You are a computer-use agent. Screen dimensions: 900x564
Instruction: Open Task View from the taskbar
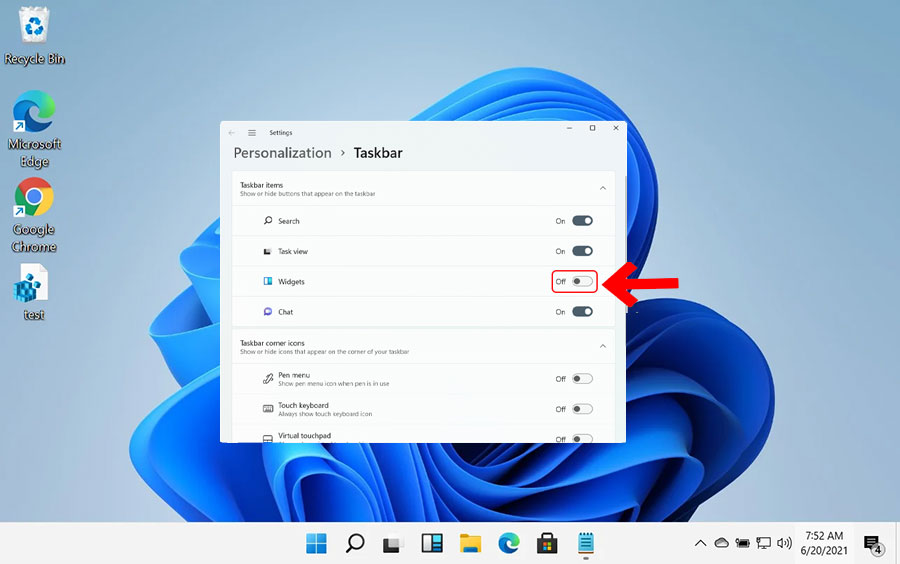pos(393,543)
